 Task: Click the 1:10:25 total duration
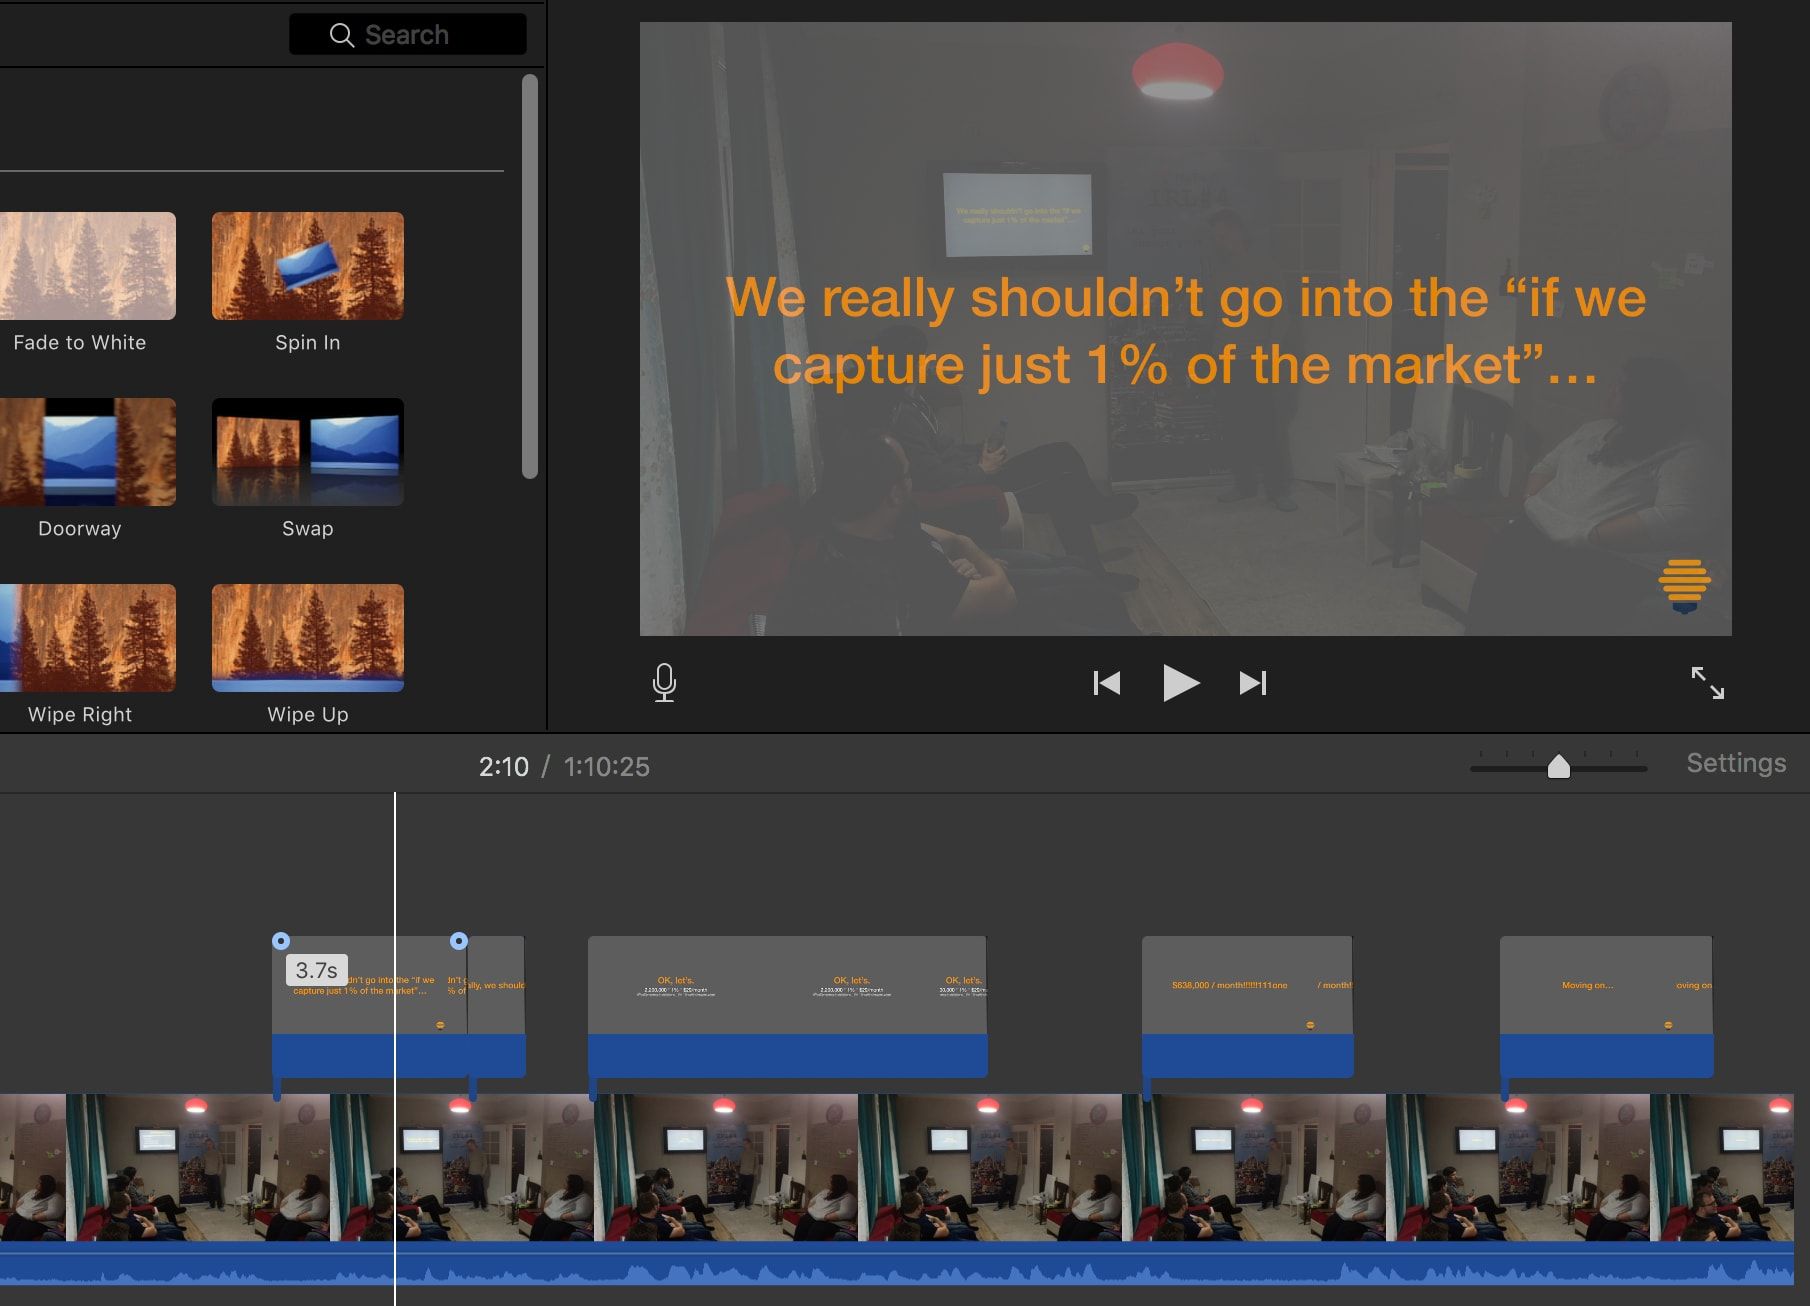tap(607, 767)
